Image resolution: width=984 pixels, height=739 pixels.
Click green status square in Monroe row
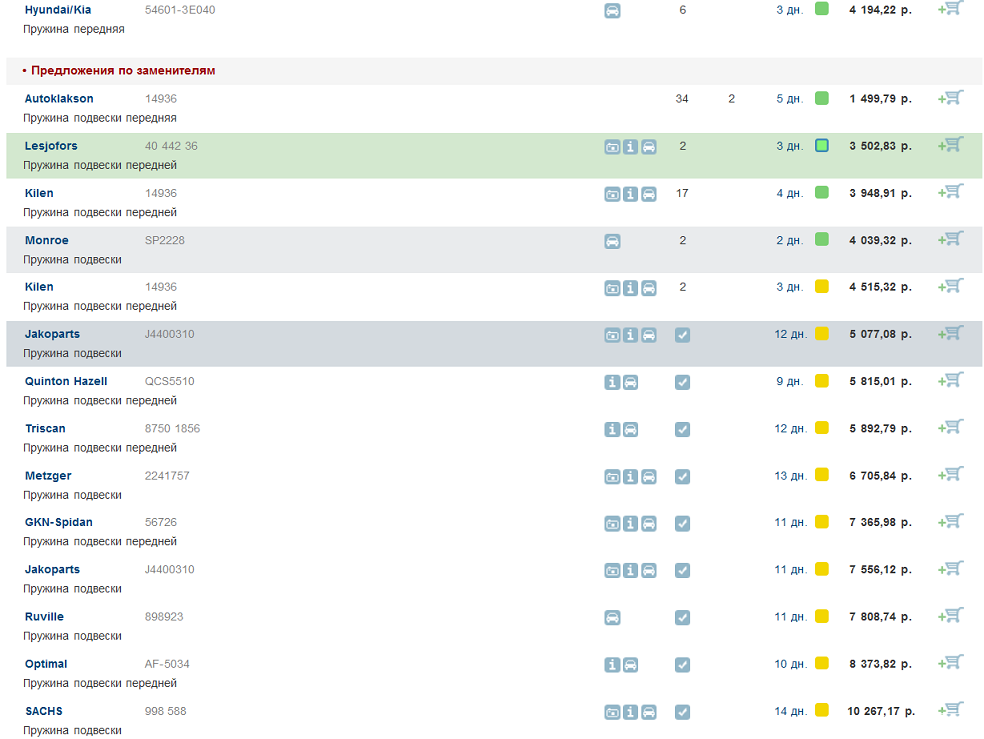tap(822, 240)
